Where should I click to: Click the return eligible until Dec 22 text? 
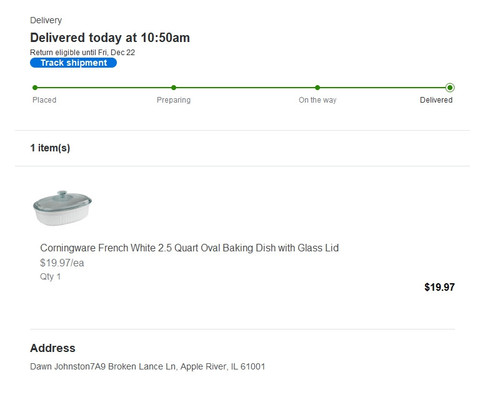coord(82,52)
